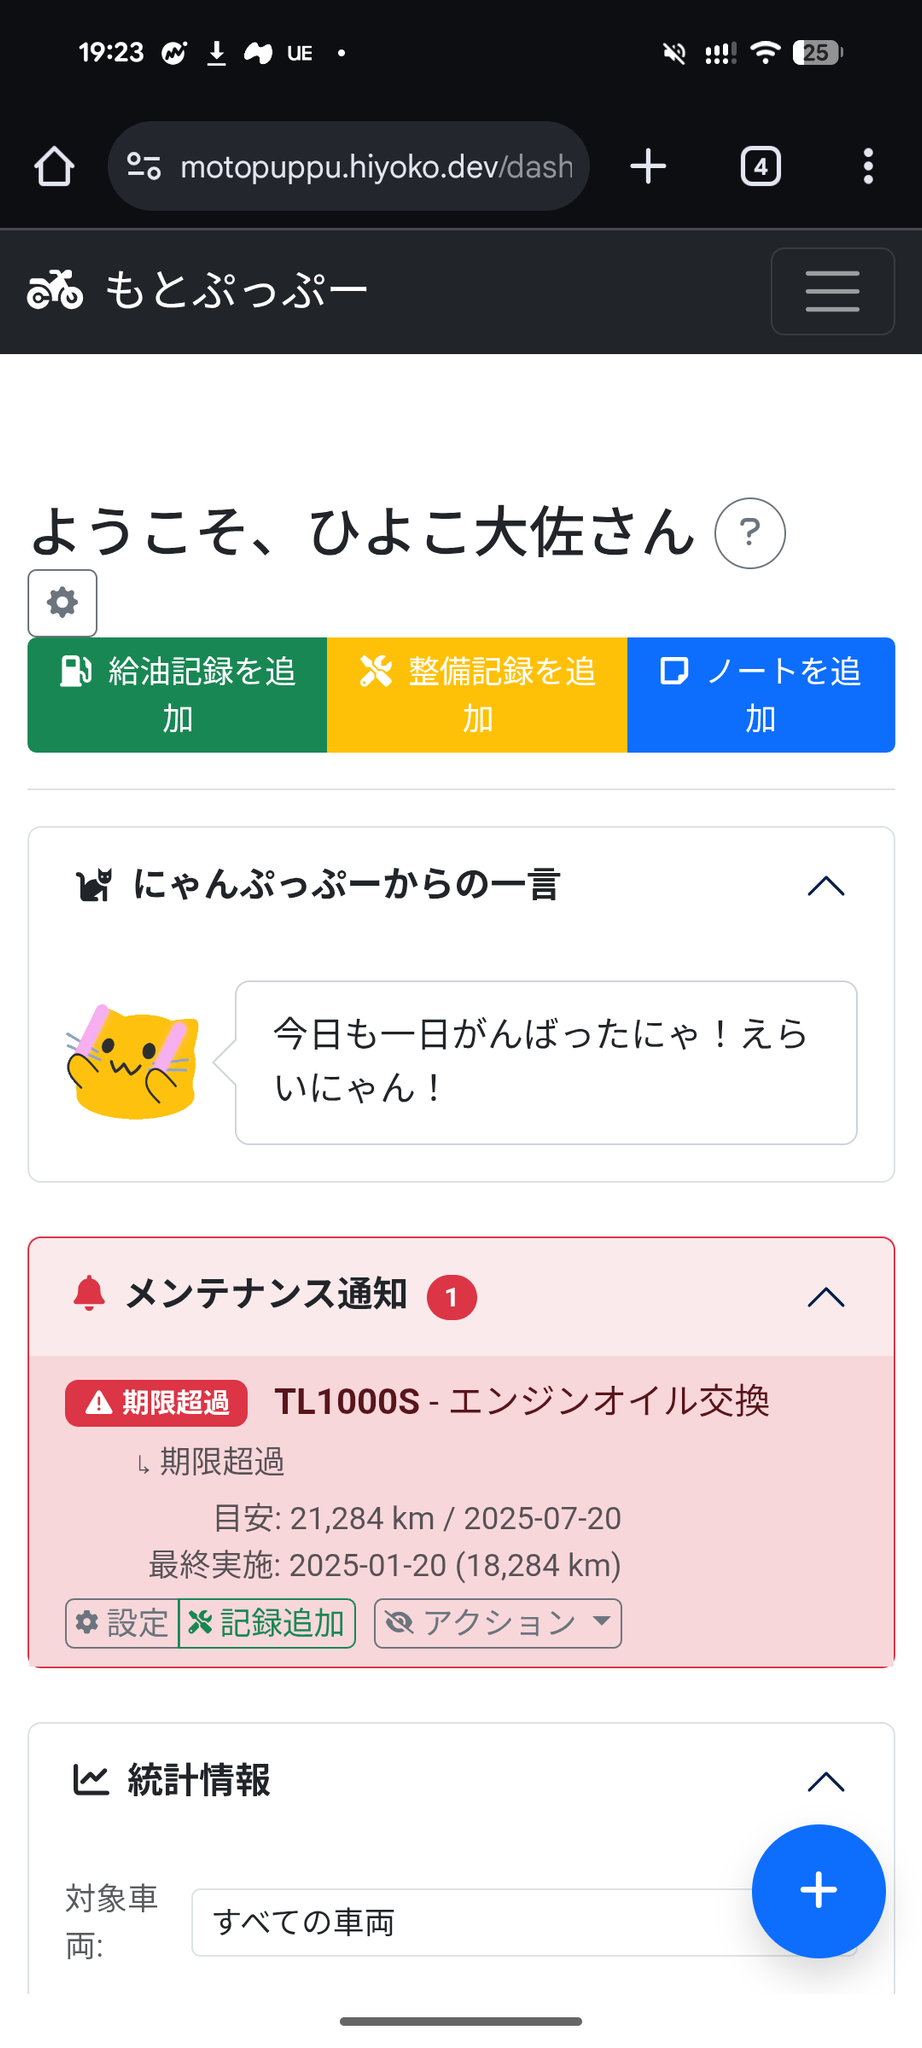
Task: Click 給油記録を追加 button
Action: pos(177,695)
